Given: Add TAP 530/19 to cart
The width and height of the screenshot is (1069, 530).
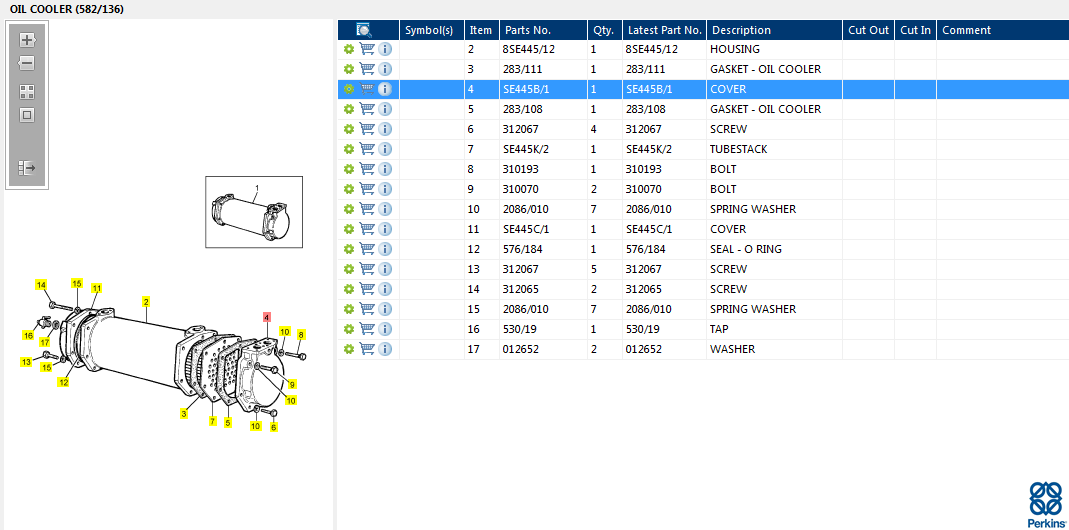Looking at the screenshot, I should tap(367, 329).
